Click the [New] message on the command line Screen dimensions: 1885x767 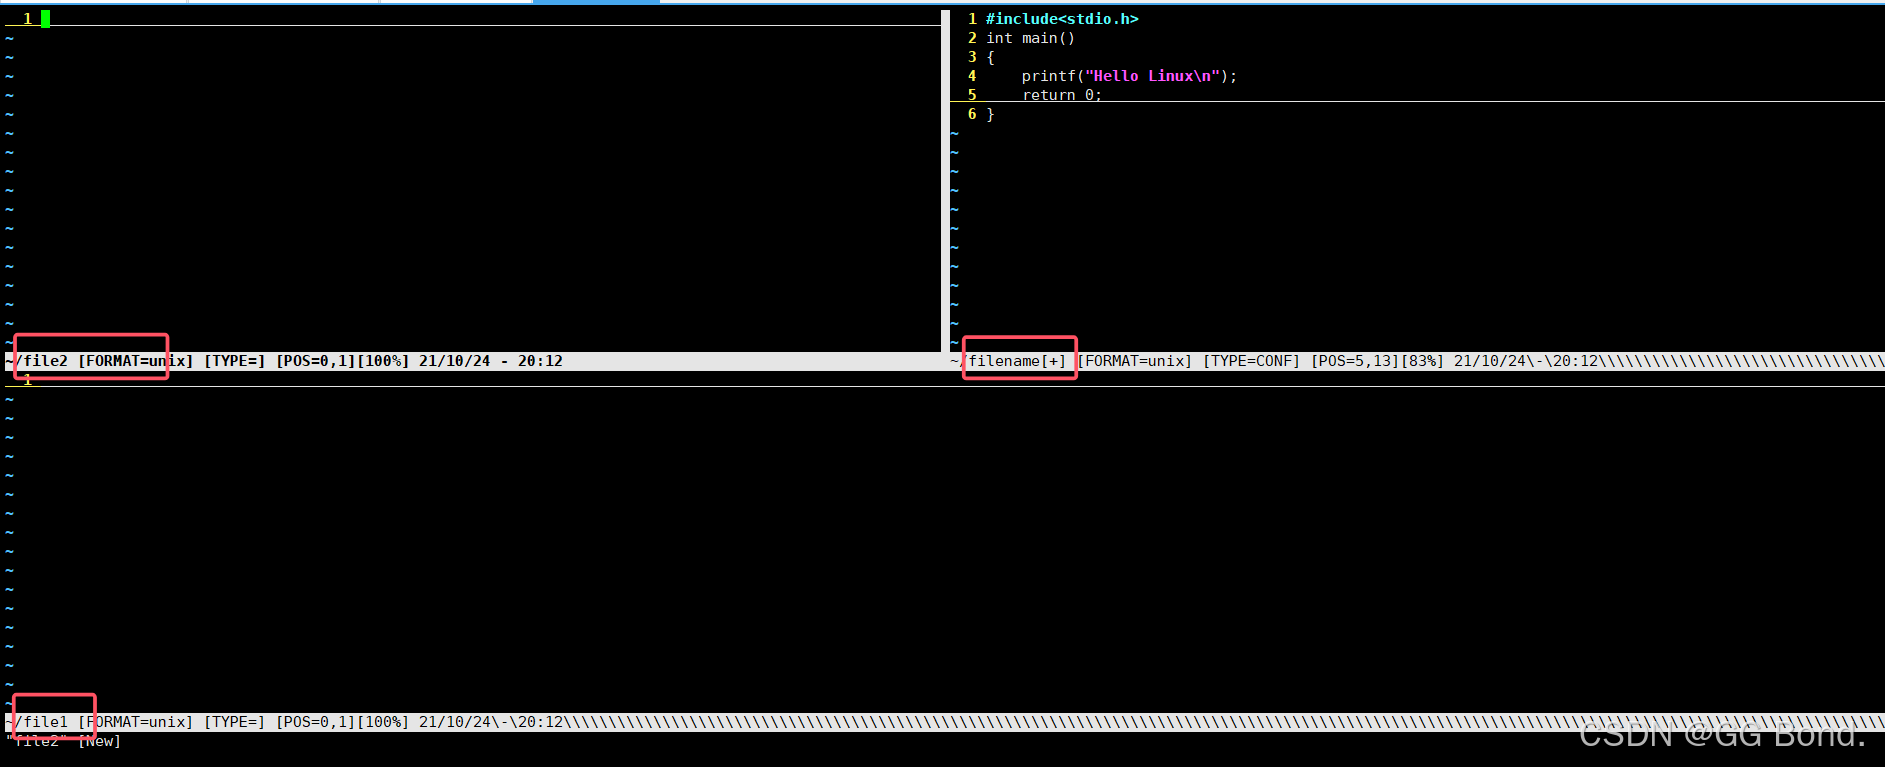pos(100,741)
